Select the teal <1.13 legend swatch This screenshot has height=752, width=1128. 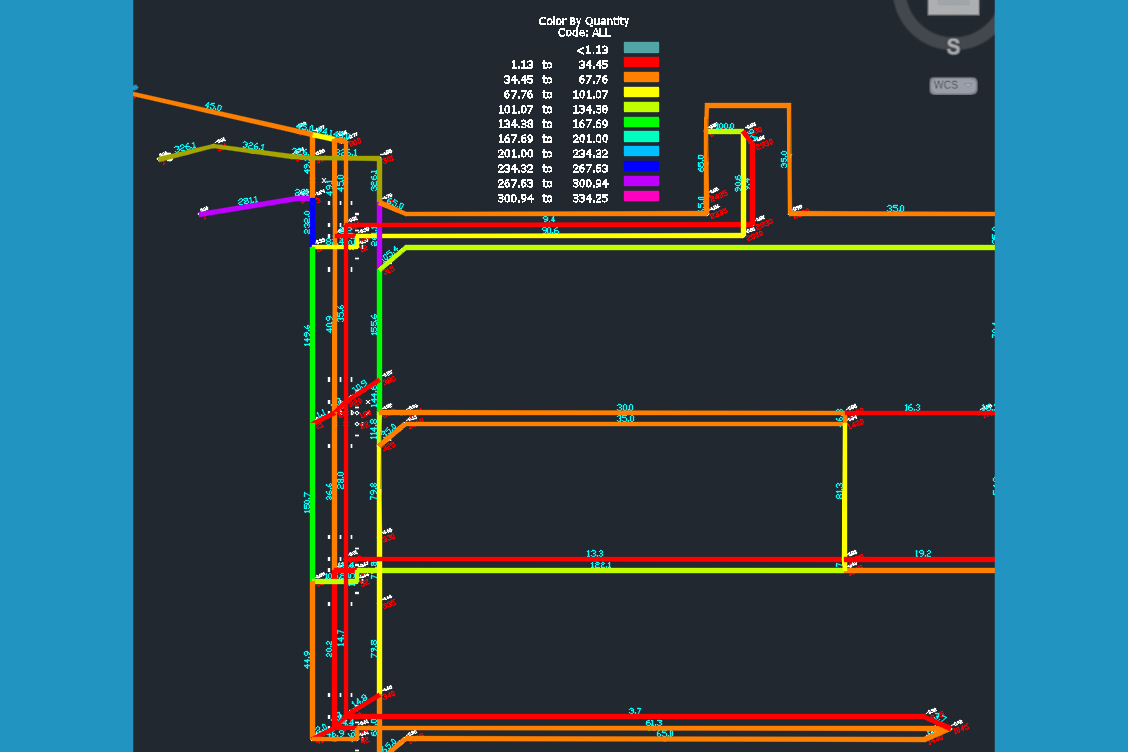coord(641,47)
